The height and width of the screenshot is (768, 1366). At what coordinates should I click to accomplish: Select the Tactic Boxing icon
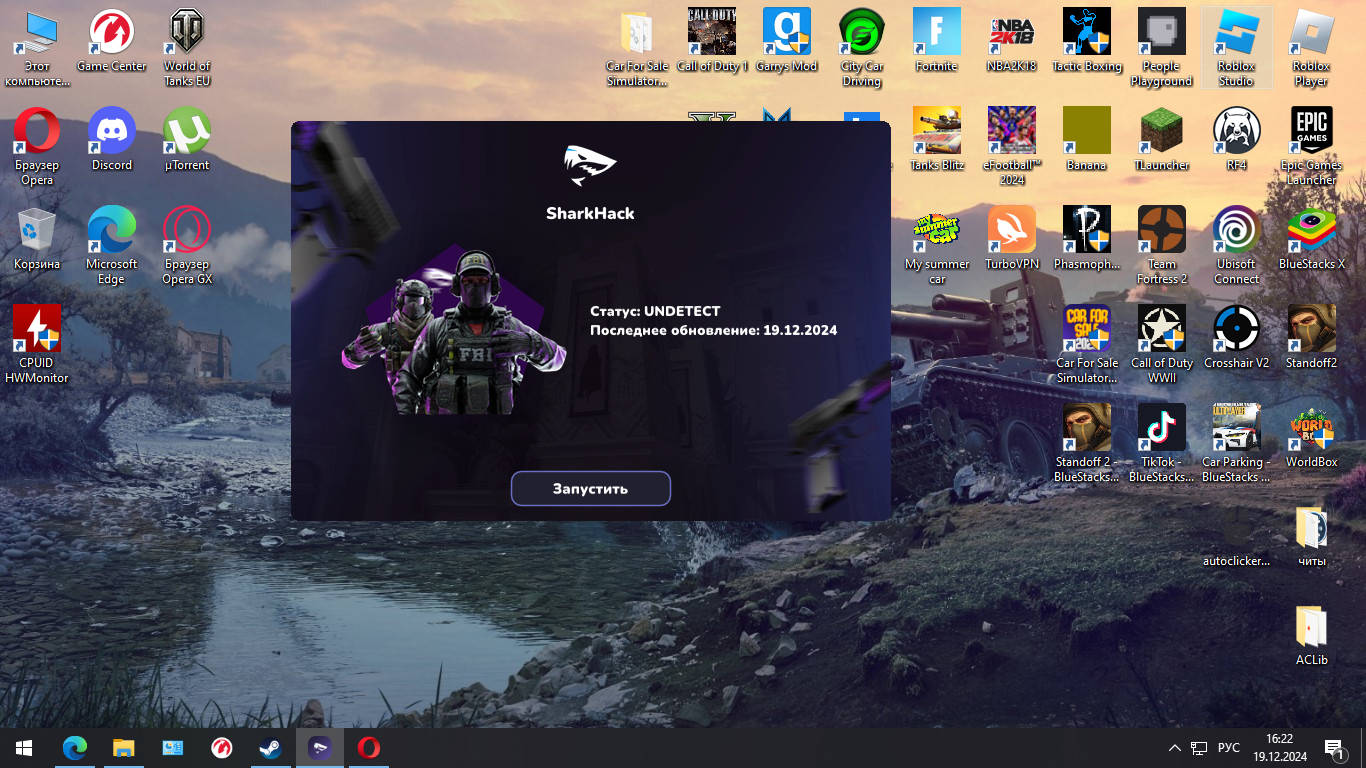pyautogui.click(x=1087, y=41)
